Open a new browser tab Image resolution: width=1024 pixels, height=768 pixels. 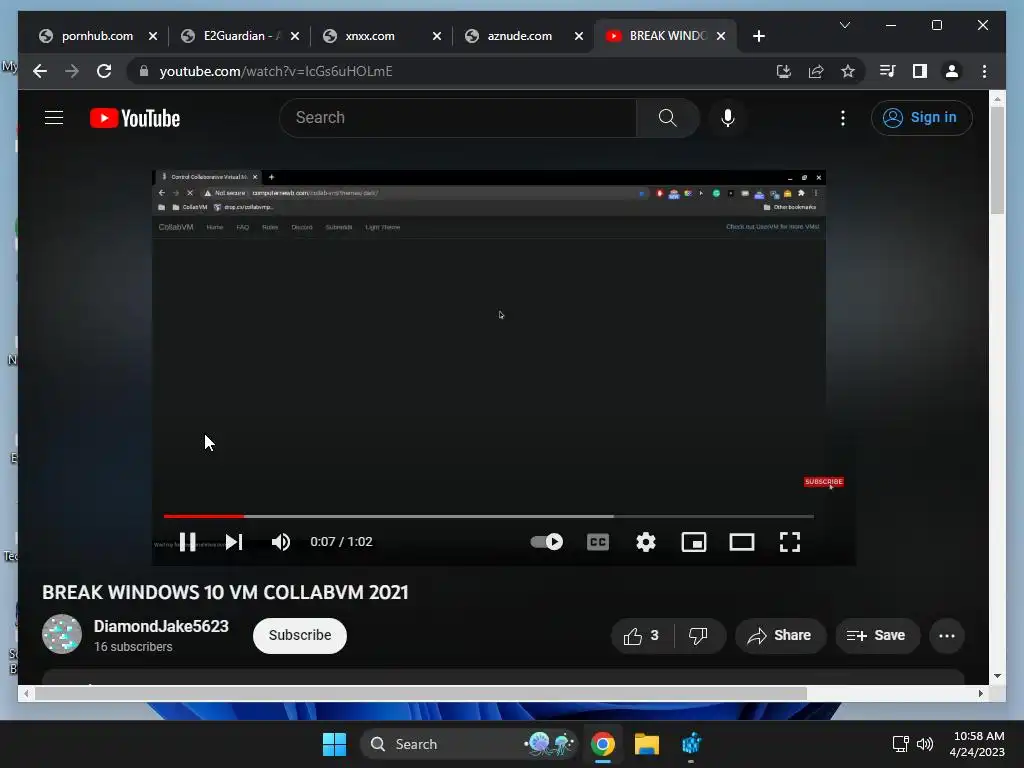pyautogui.click(x=758, y=36)
